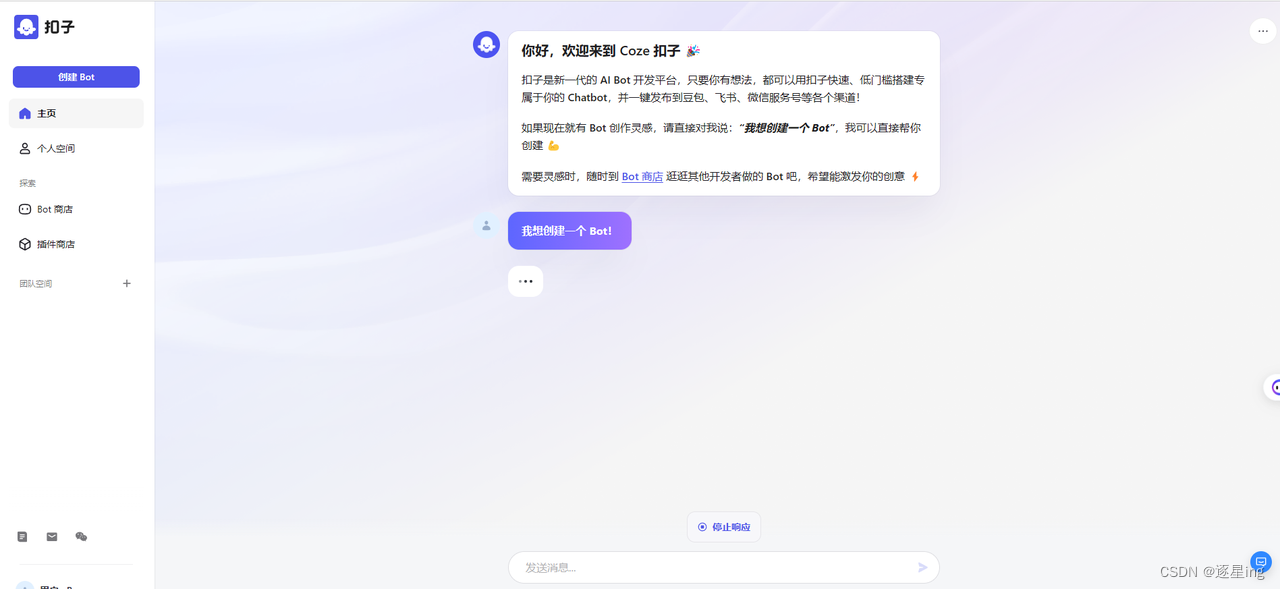The width and height of the screenshot is (1280, 589).
Task: Click the user avatar beside sent message
Action: 486,226
